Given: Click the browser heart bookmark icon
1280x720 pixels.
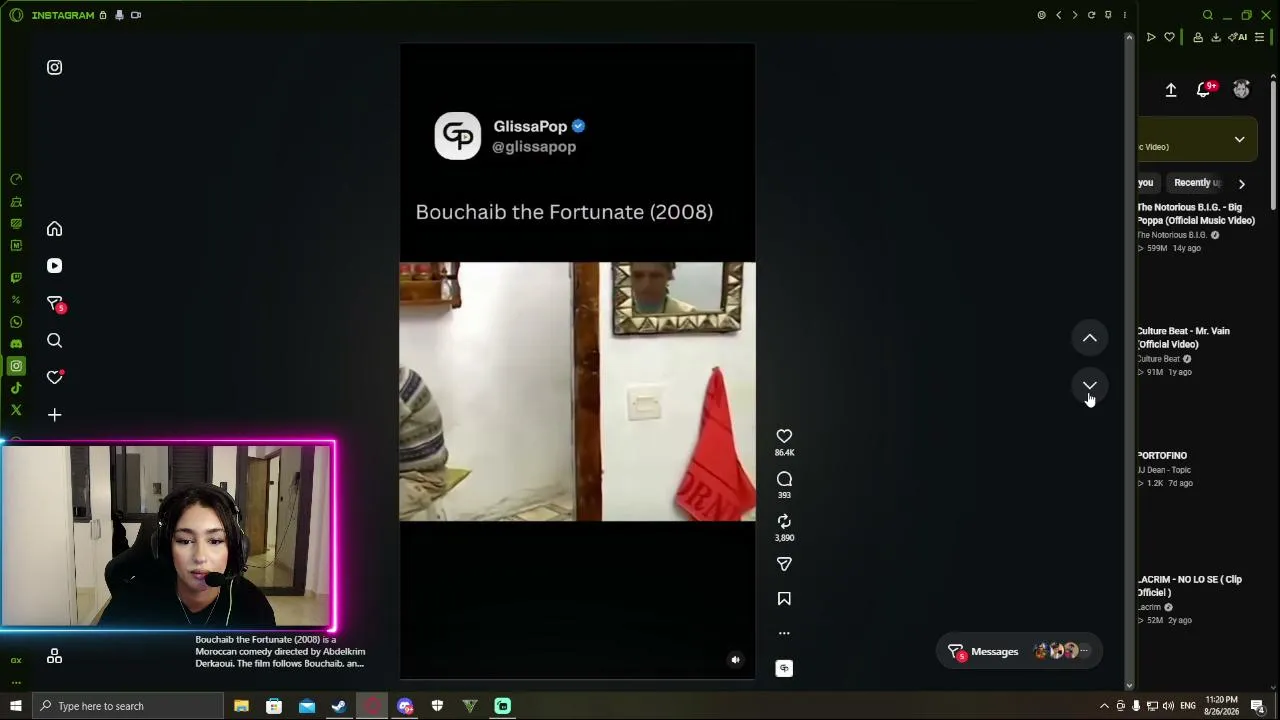Looking at the screenshot, I should tap(1169, 37).
